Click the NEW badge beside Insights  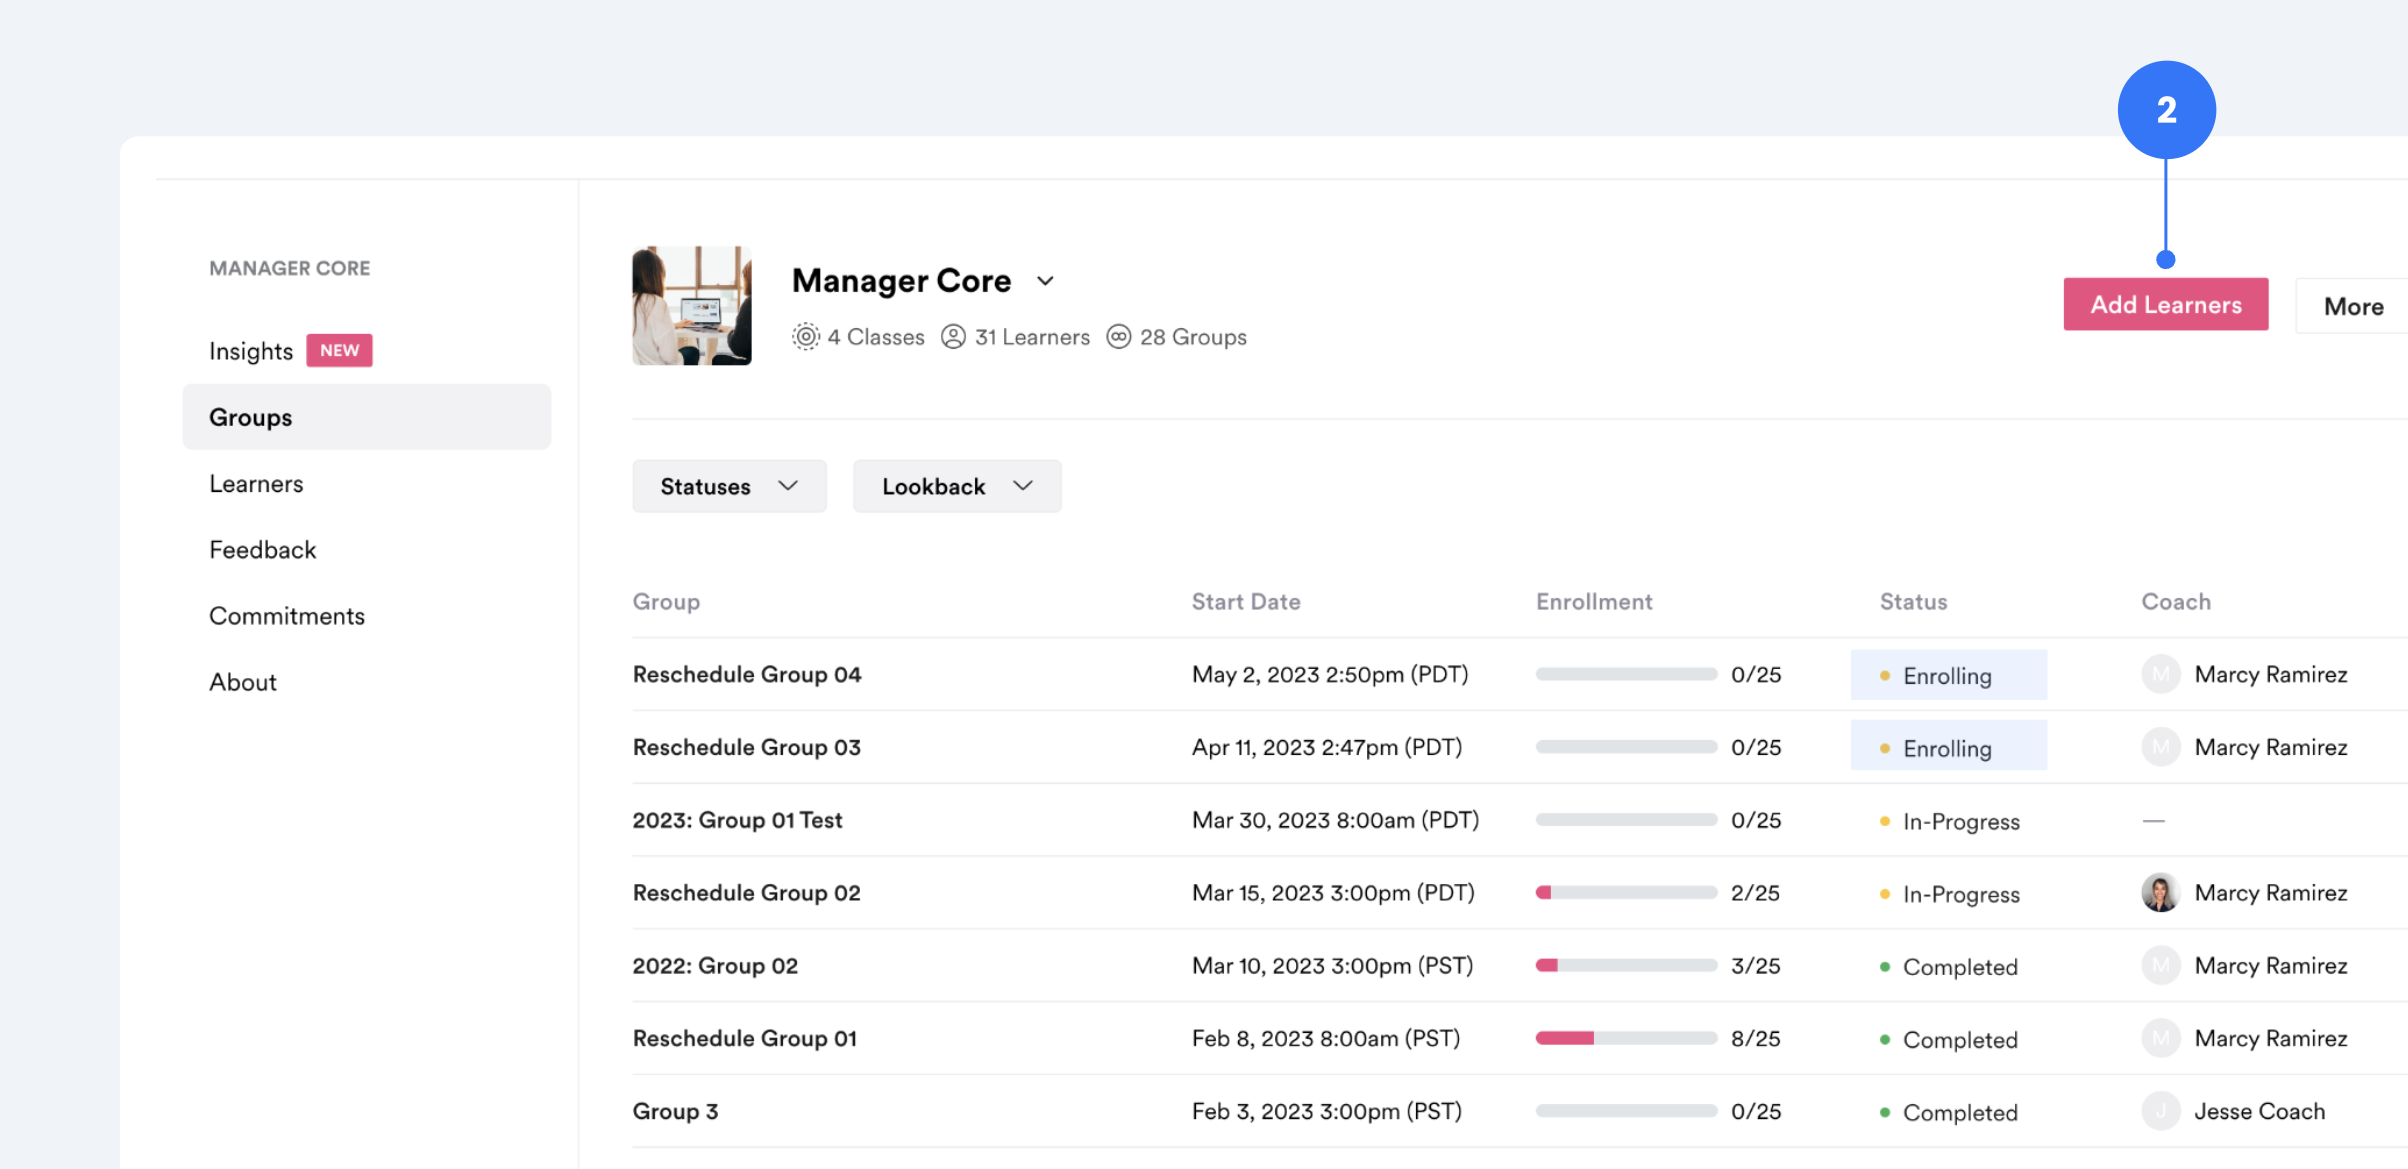click(339, 351)
